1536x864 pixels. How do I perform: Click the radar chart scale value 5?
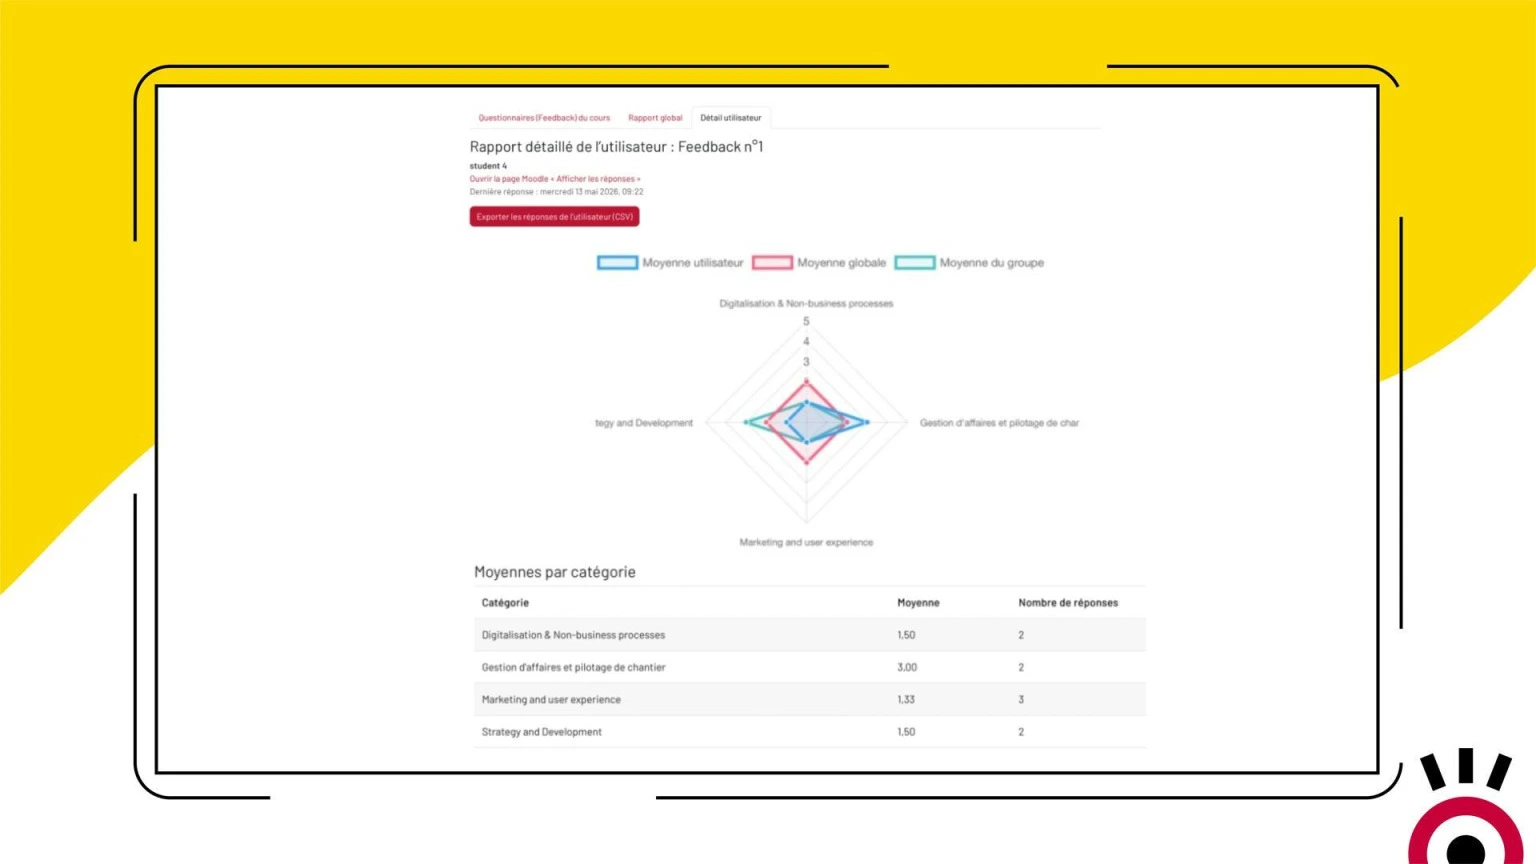pos(806,322)
